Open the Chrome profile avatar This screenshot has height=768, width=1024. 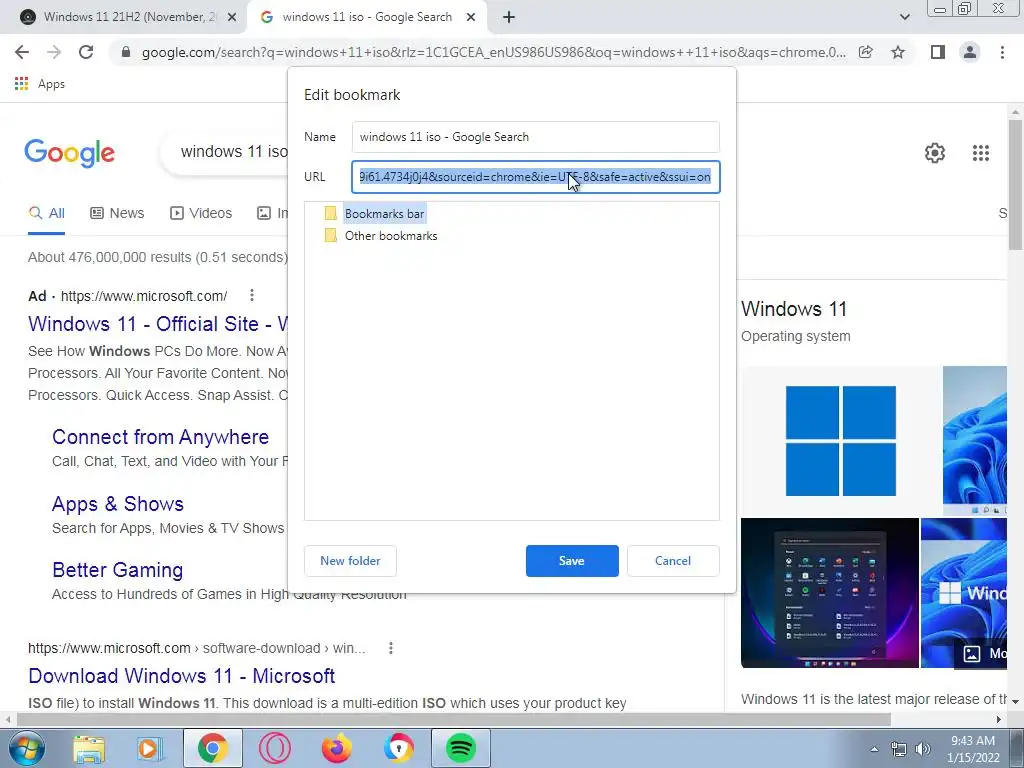point(970,52)
